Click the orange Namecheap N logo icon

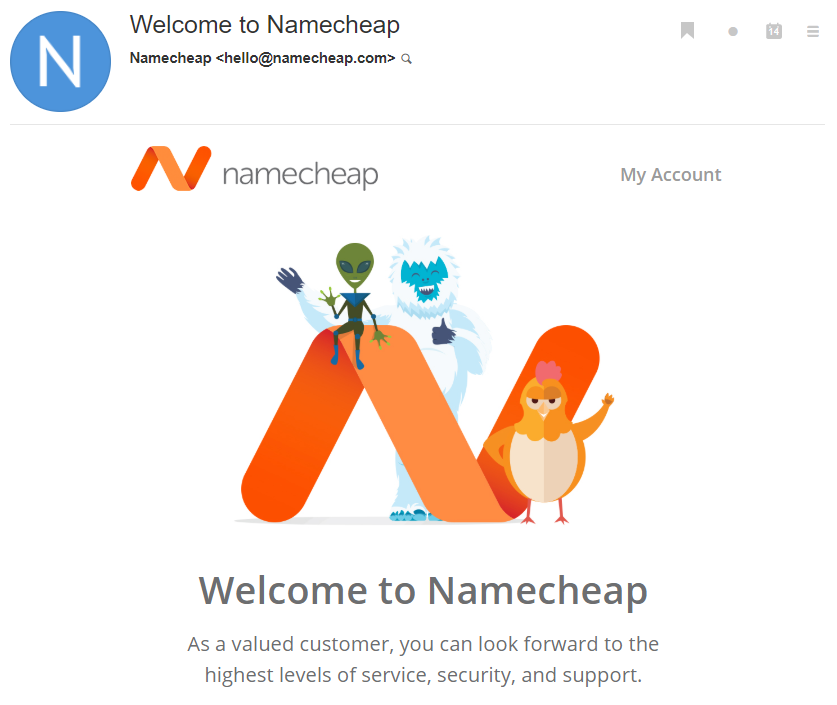[x=171, y=168]
